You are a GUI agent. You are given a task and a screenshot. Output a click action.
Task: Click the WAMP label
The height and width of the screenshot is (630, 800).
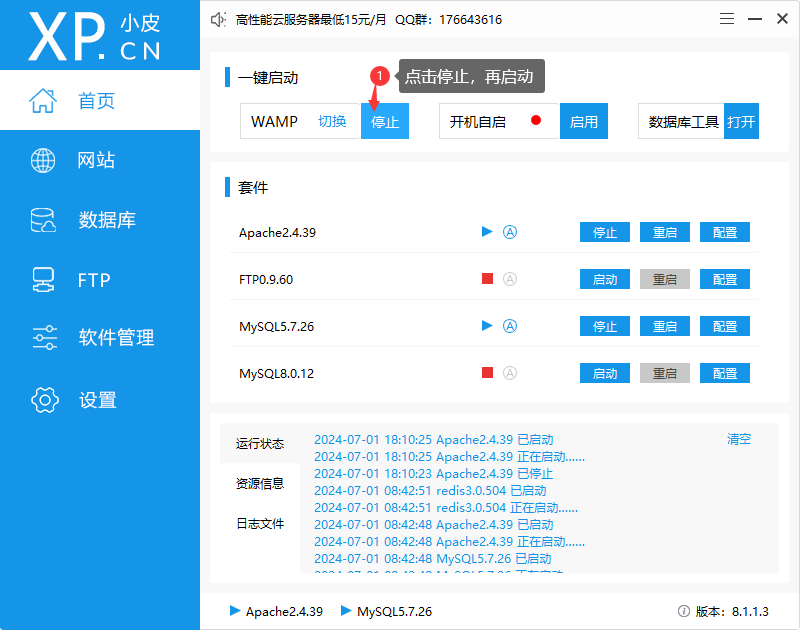pos(274,121)
